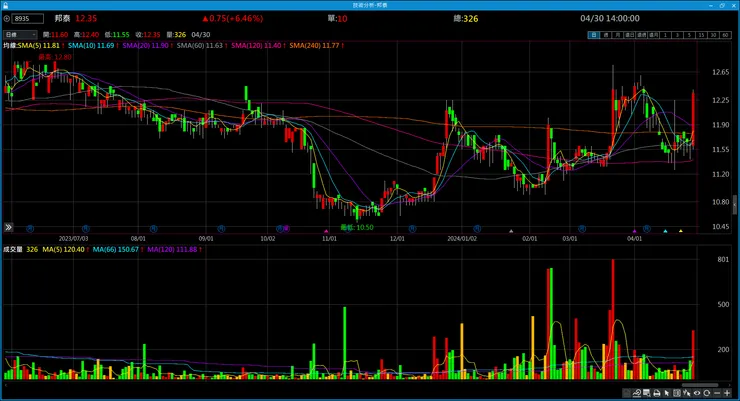This screenshot has height=401, width=740.
Task: Expand the double-chevron panel toggle at chart left
Action: [x=8, y=227]
